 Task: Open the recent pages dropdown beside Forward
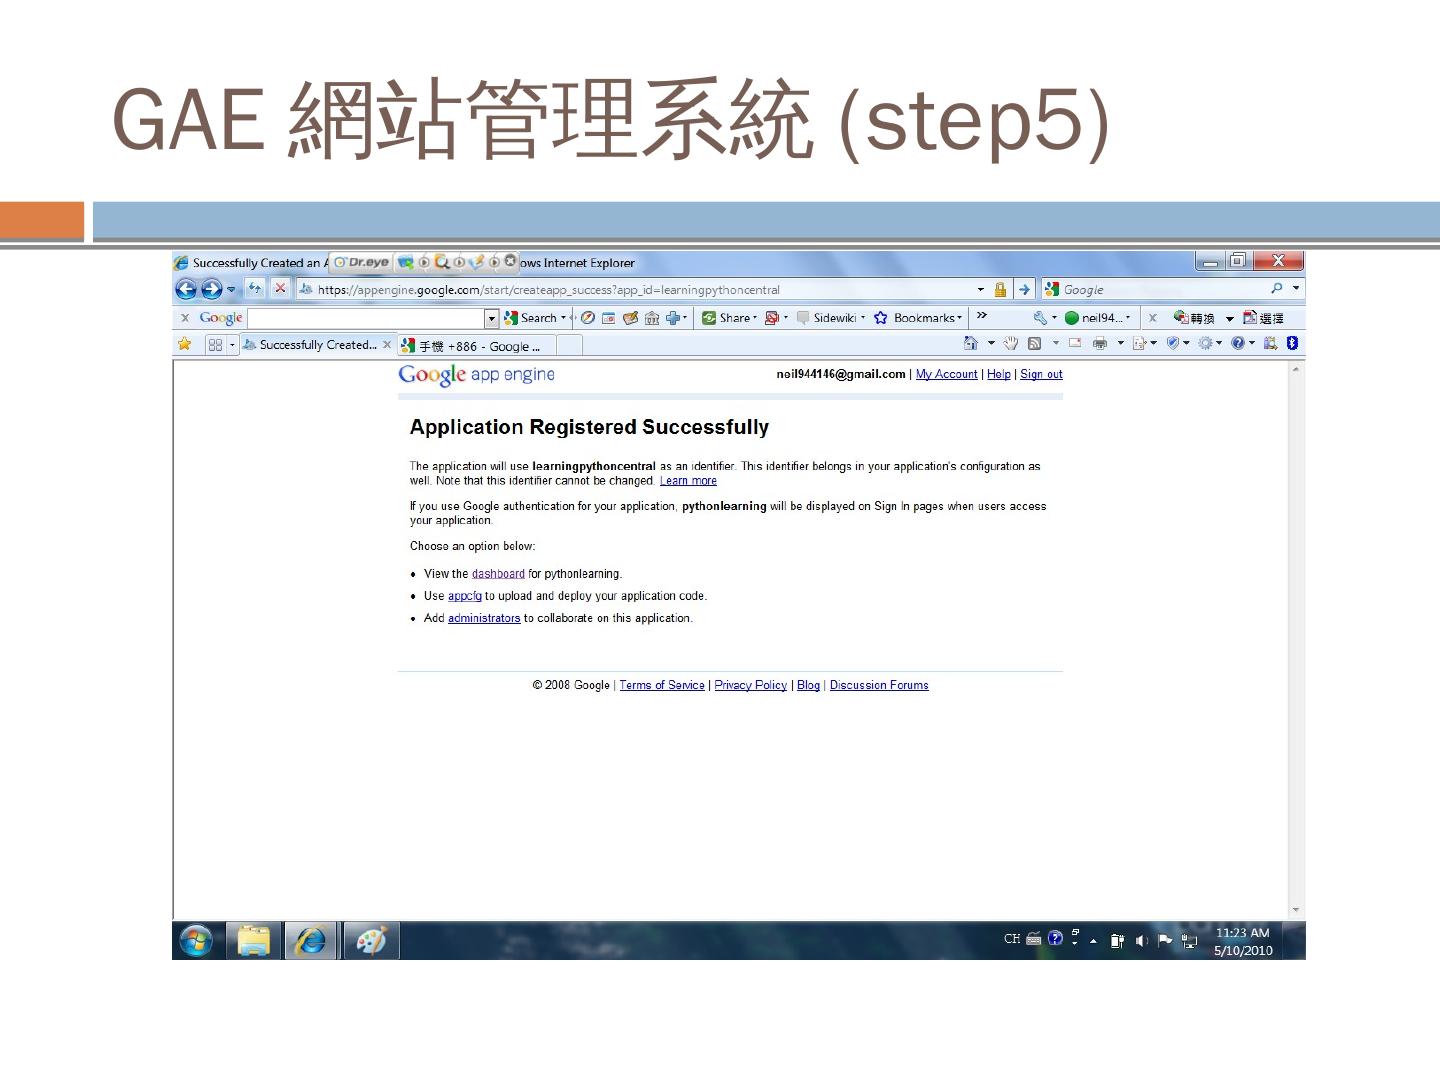232,289
